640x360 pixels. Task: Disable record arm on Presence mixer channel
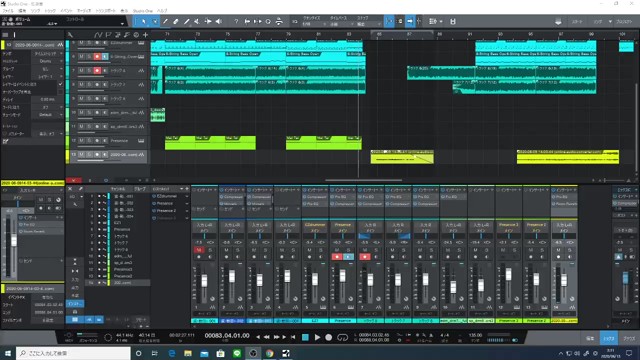tap(337, 257)
